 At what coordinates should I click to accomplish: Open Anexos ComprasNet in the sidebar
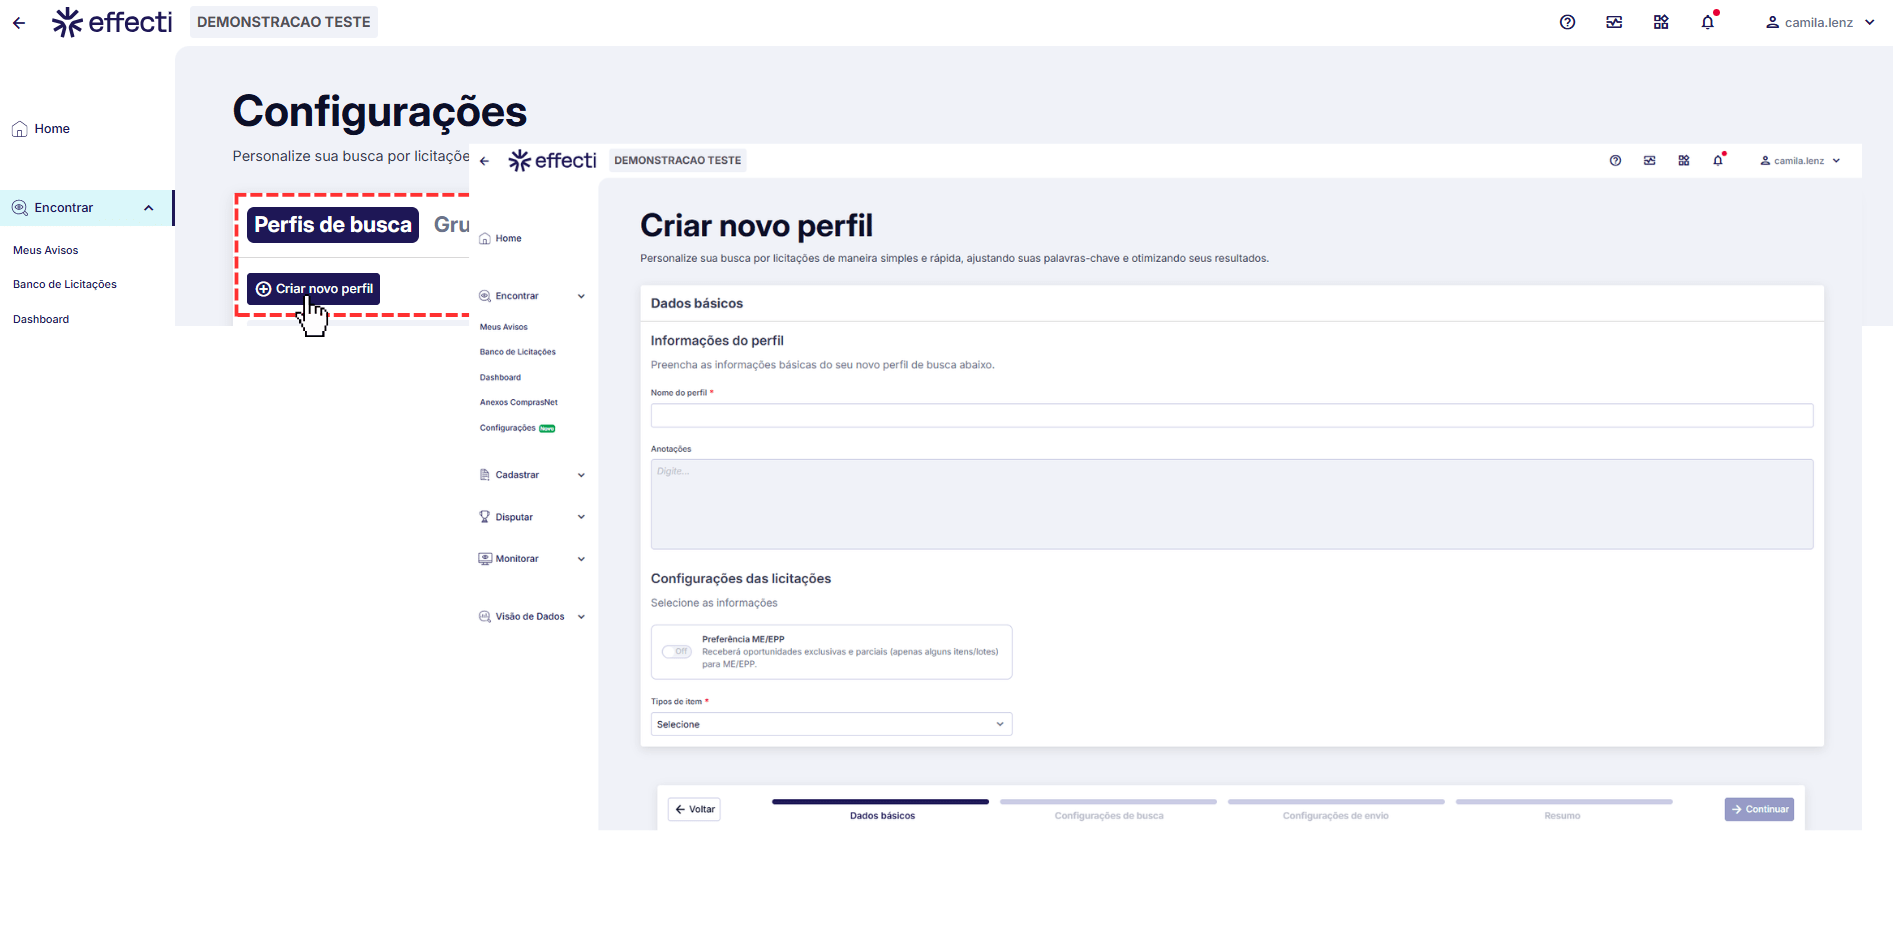coord(518,403)
